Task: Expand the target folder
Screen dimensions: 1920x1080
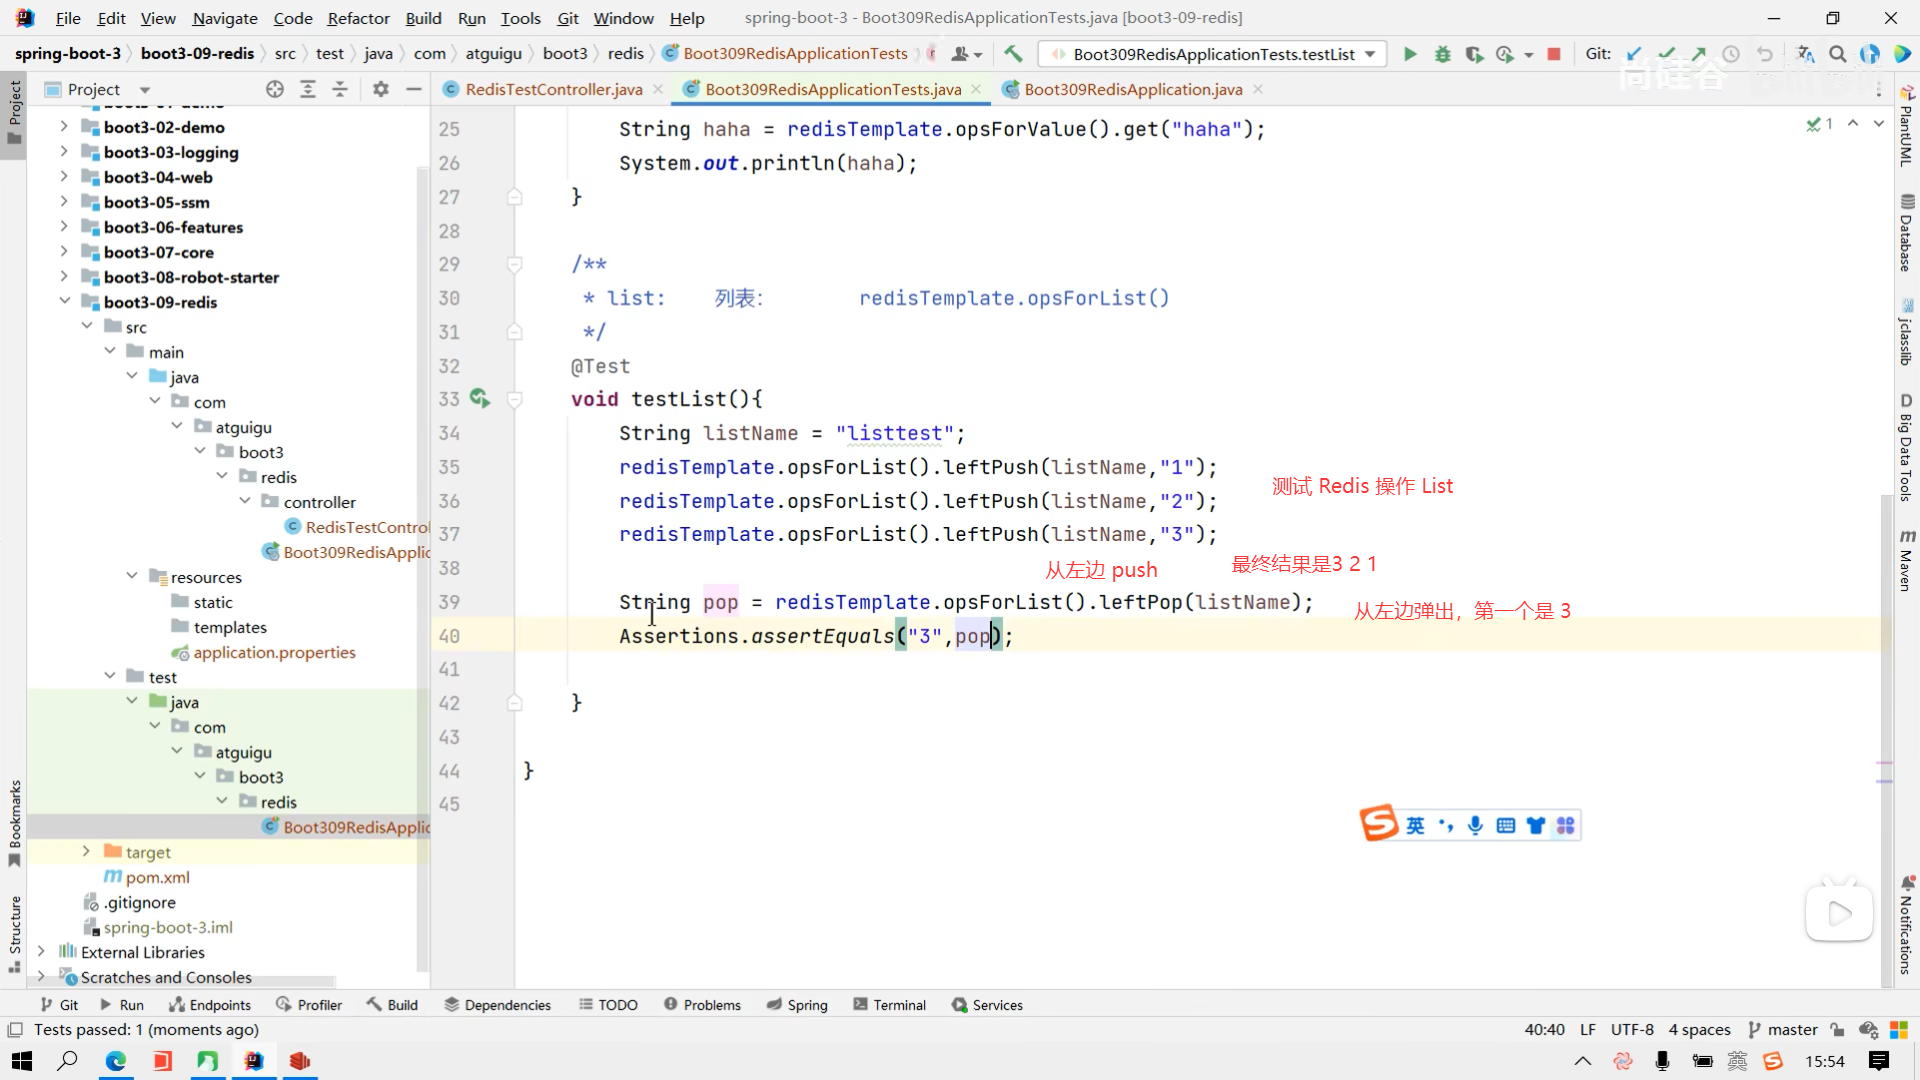Action: pos(86,852)
